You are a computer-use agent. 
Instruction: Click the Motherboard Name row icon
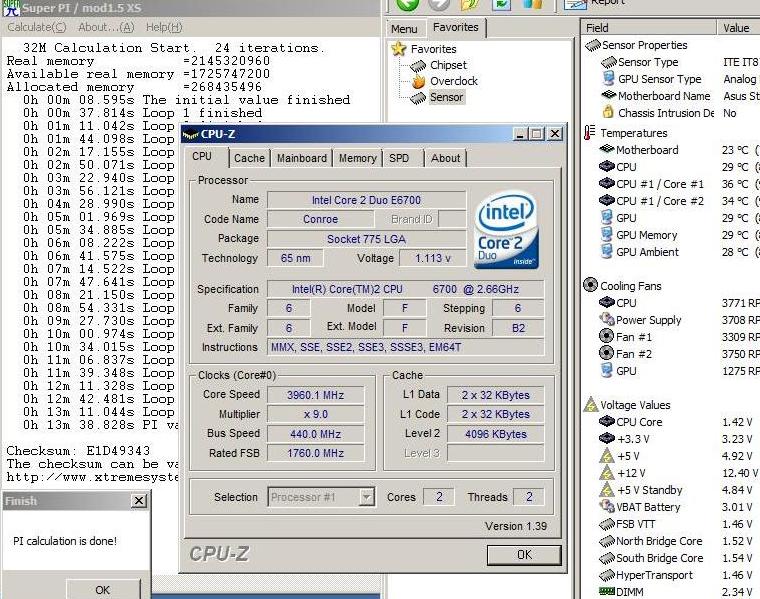(608, 95)
